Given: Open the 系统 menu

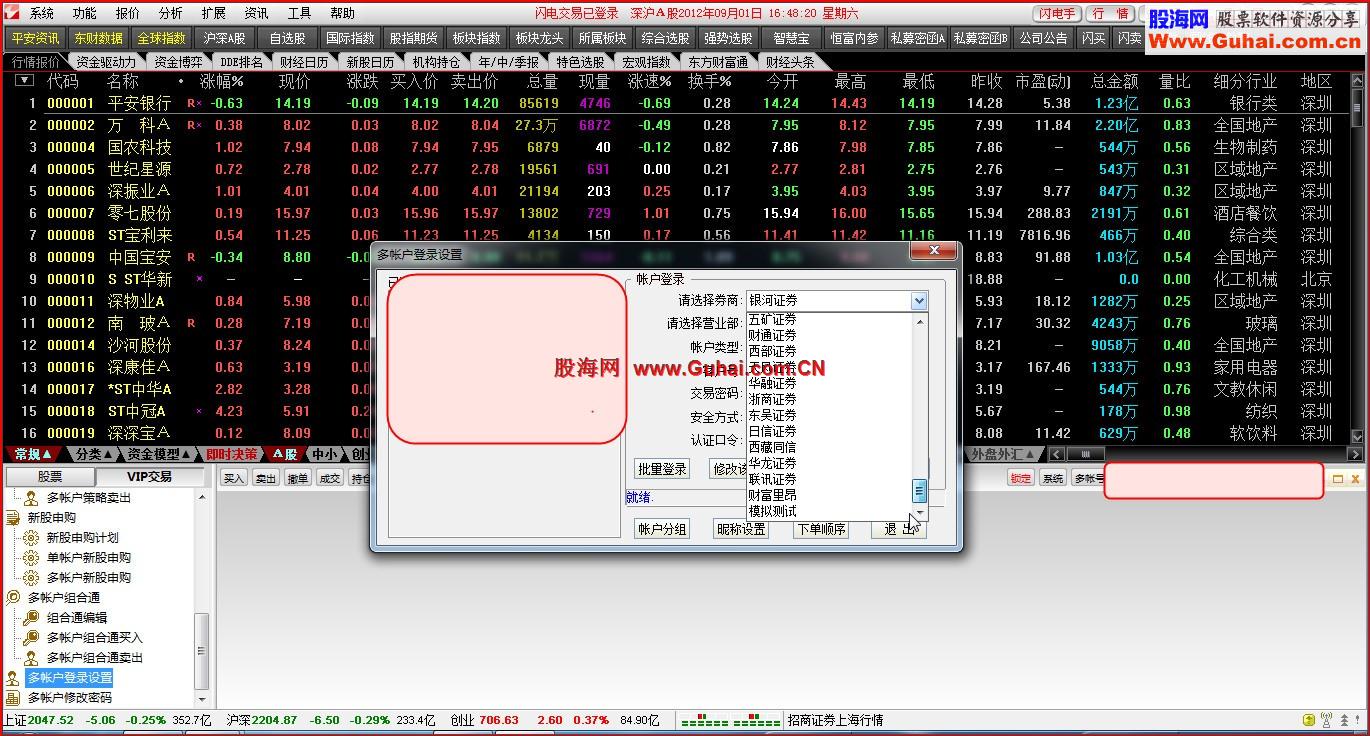Looking at the screenshot, I should tap(42, 13).
